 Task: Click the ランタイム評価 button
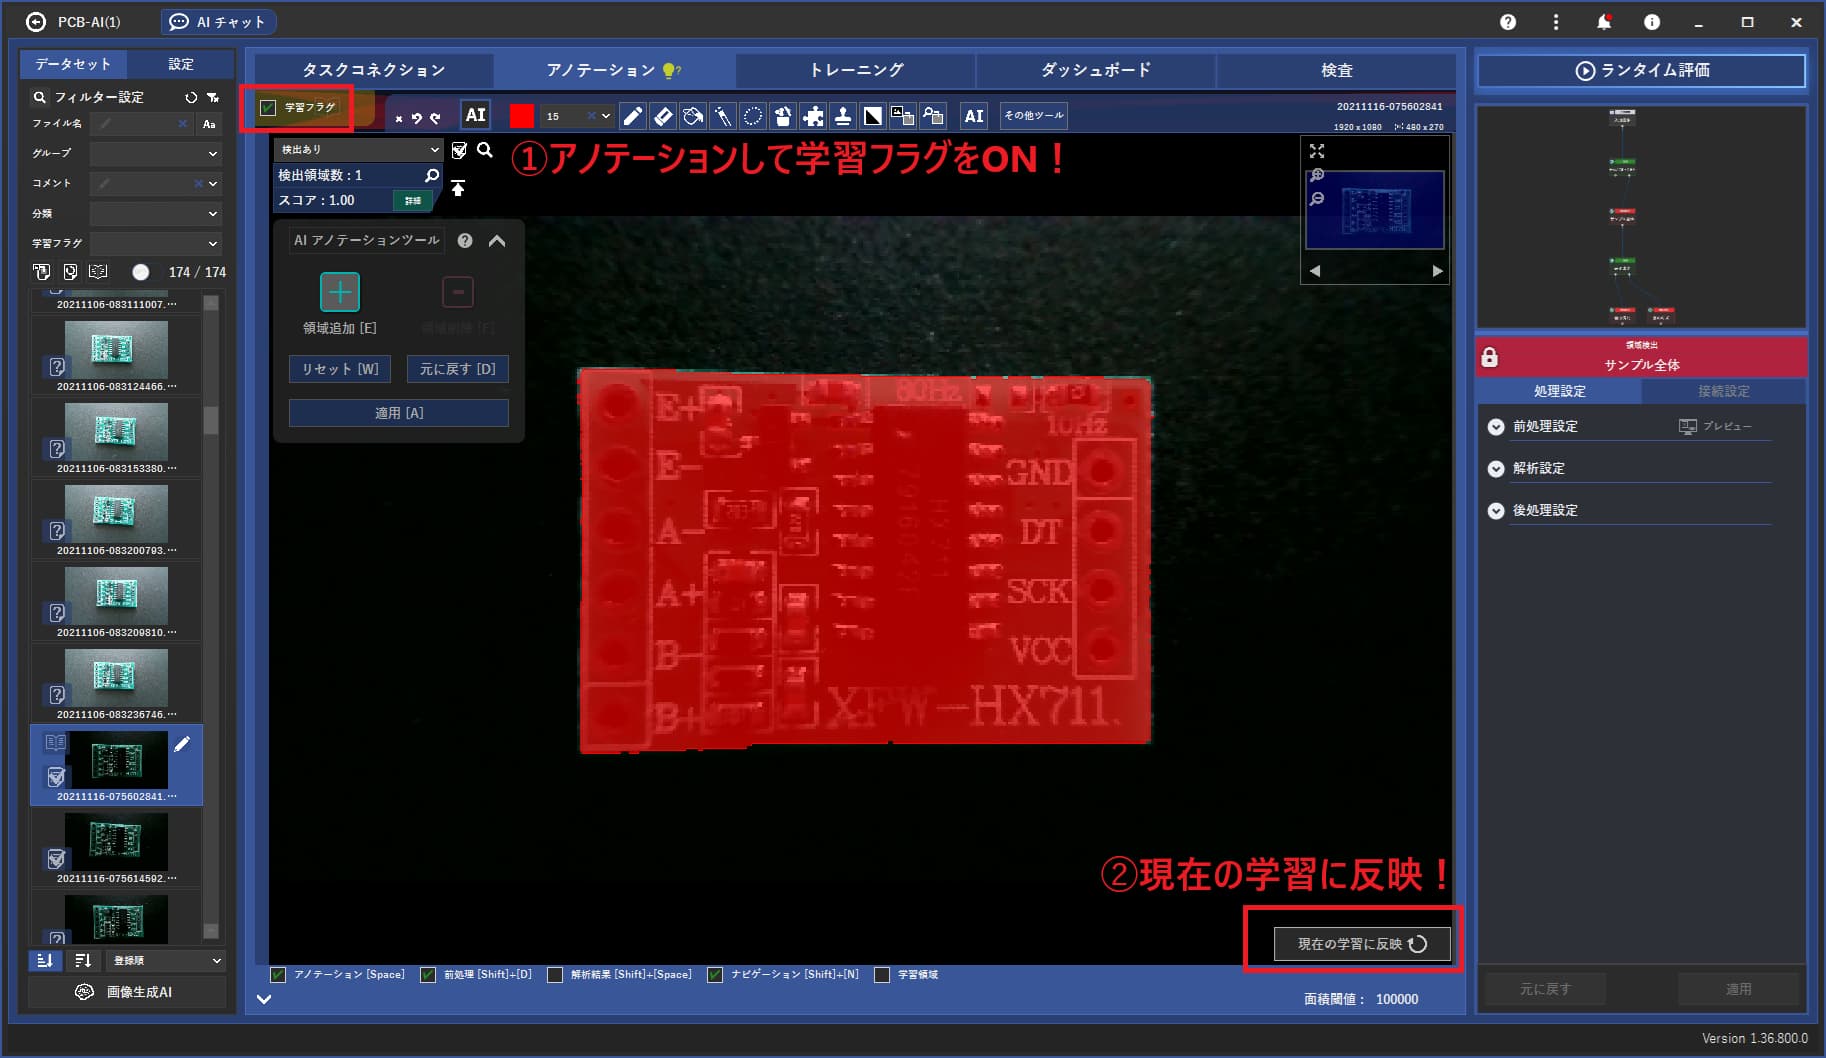1642,70
